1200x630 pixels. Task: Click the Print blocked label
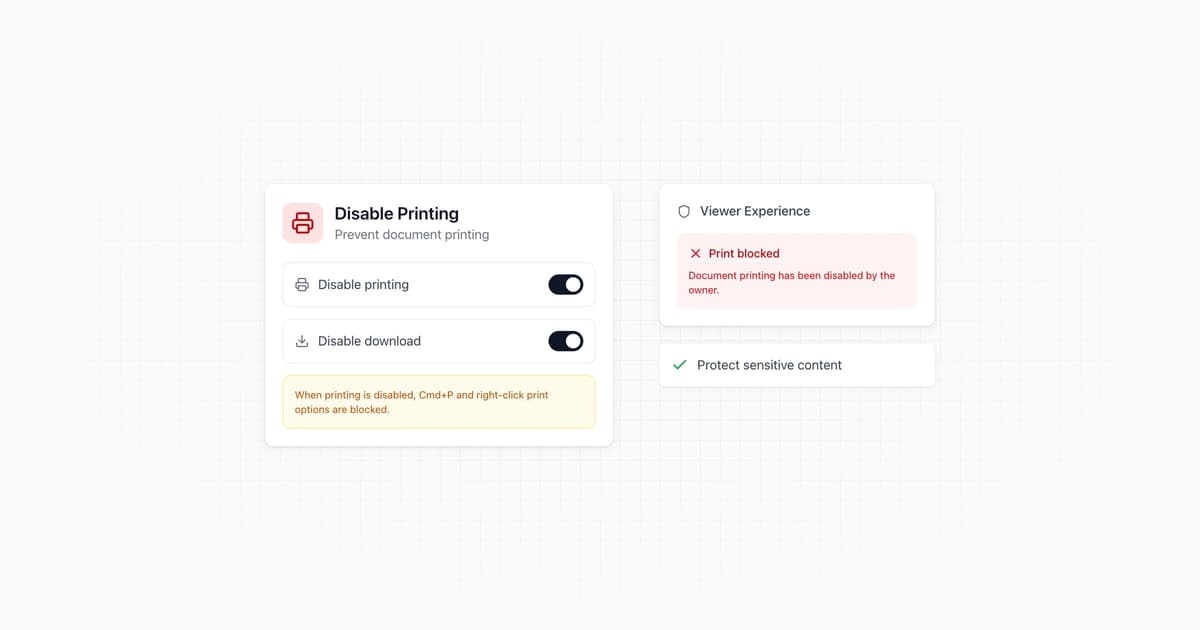tap(744, 254)
